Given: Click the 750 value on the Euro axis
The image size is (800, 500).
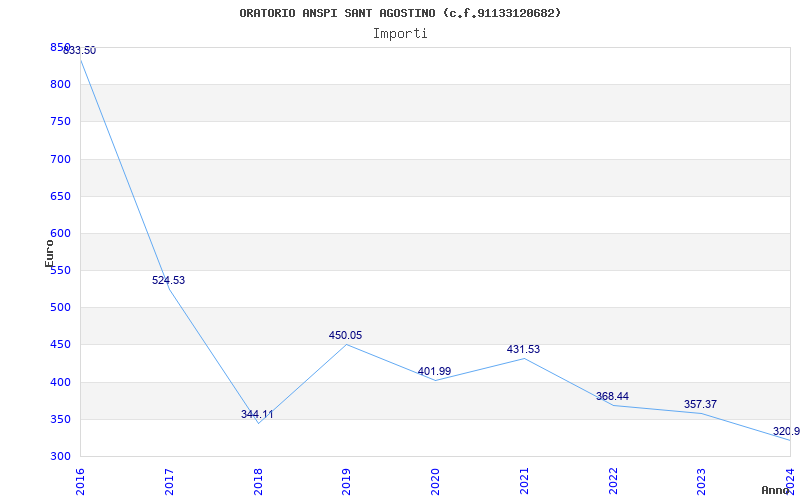Looking at the screenshot, I should [x=59, y=122].
